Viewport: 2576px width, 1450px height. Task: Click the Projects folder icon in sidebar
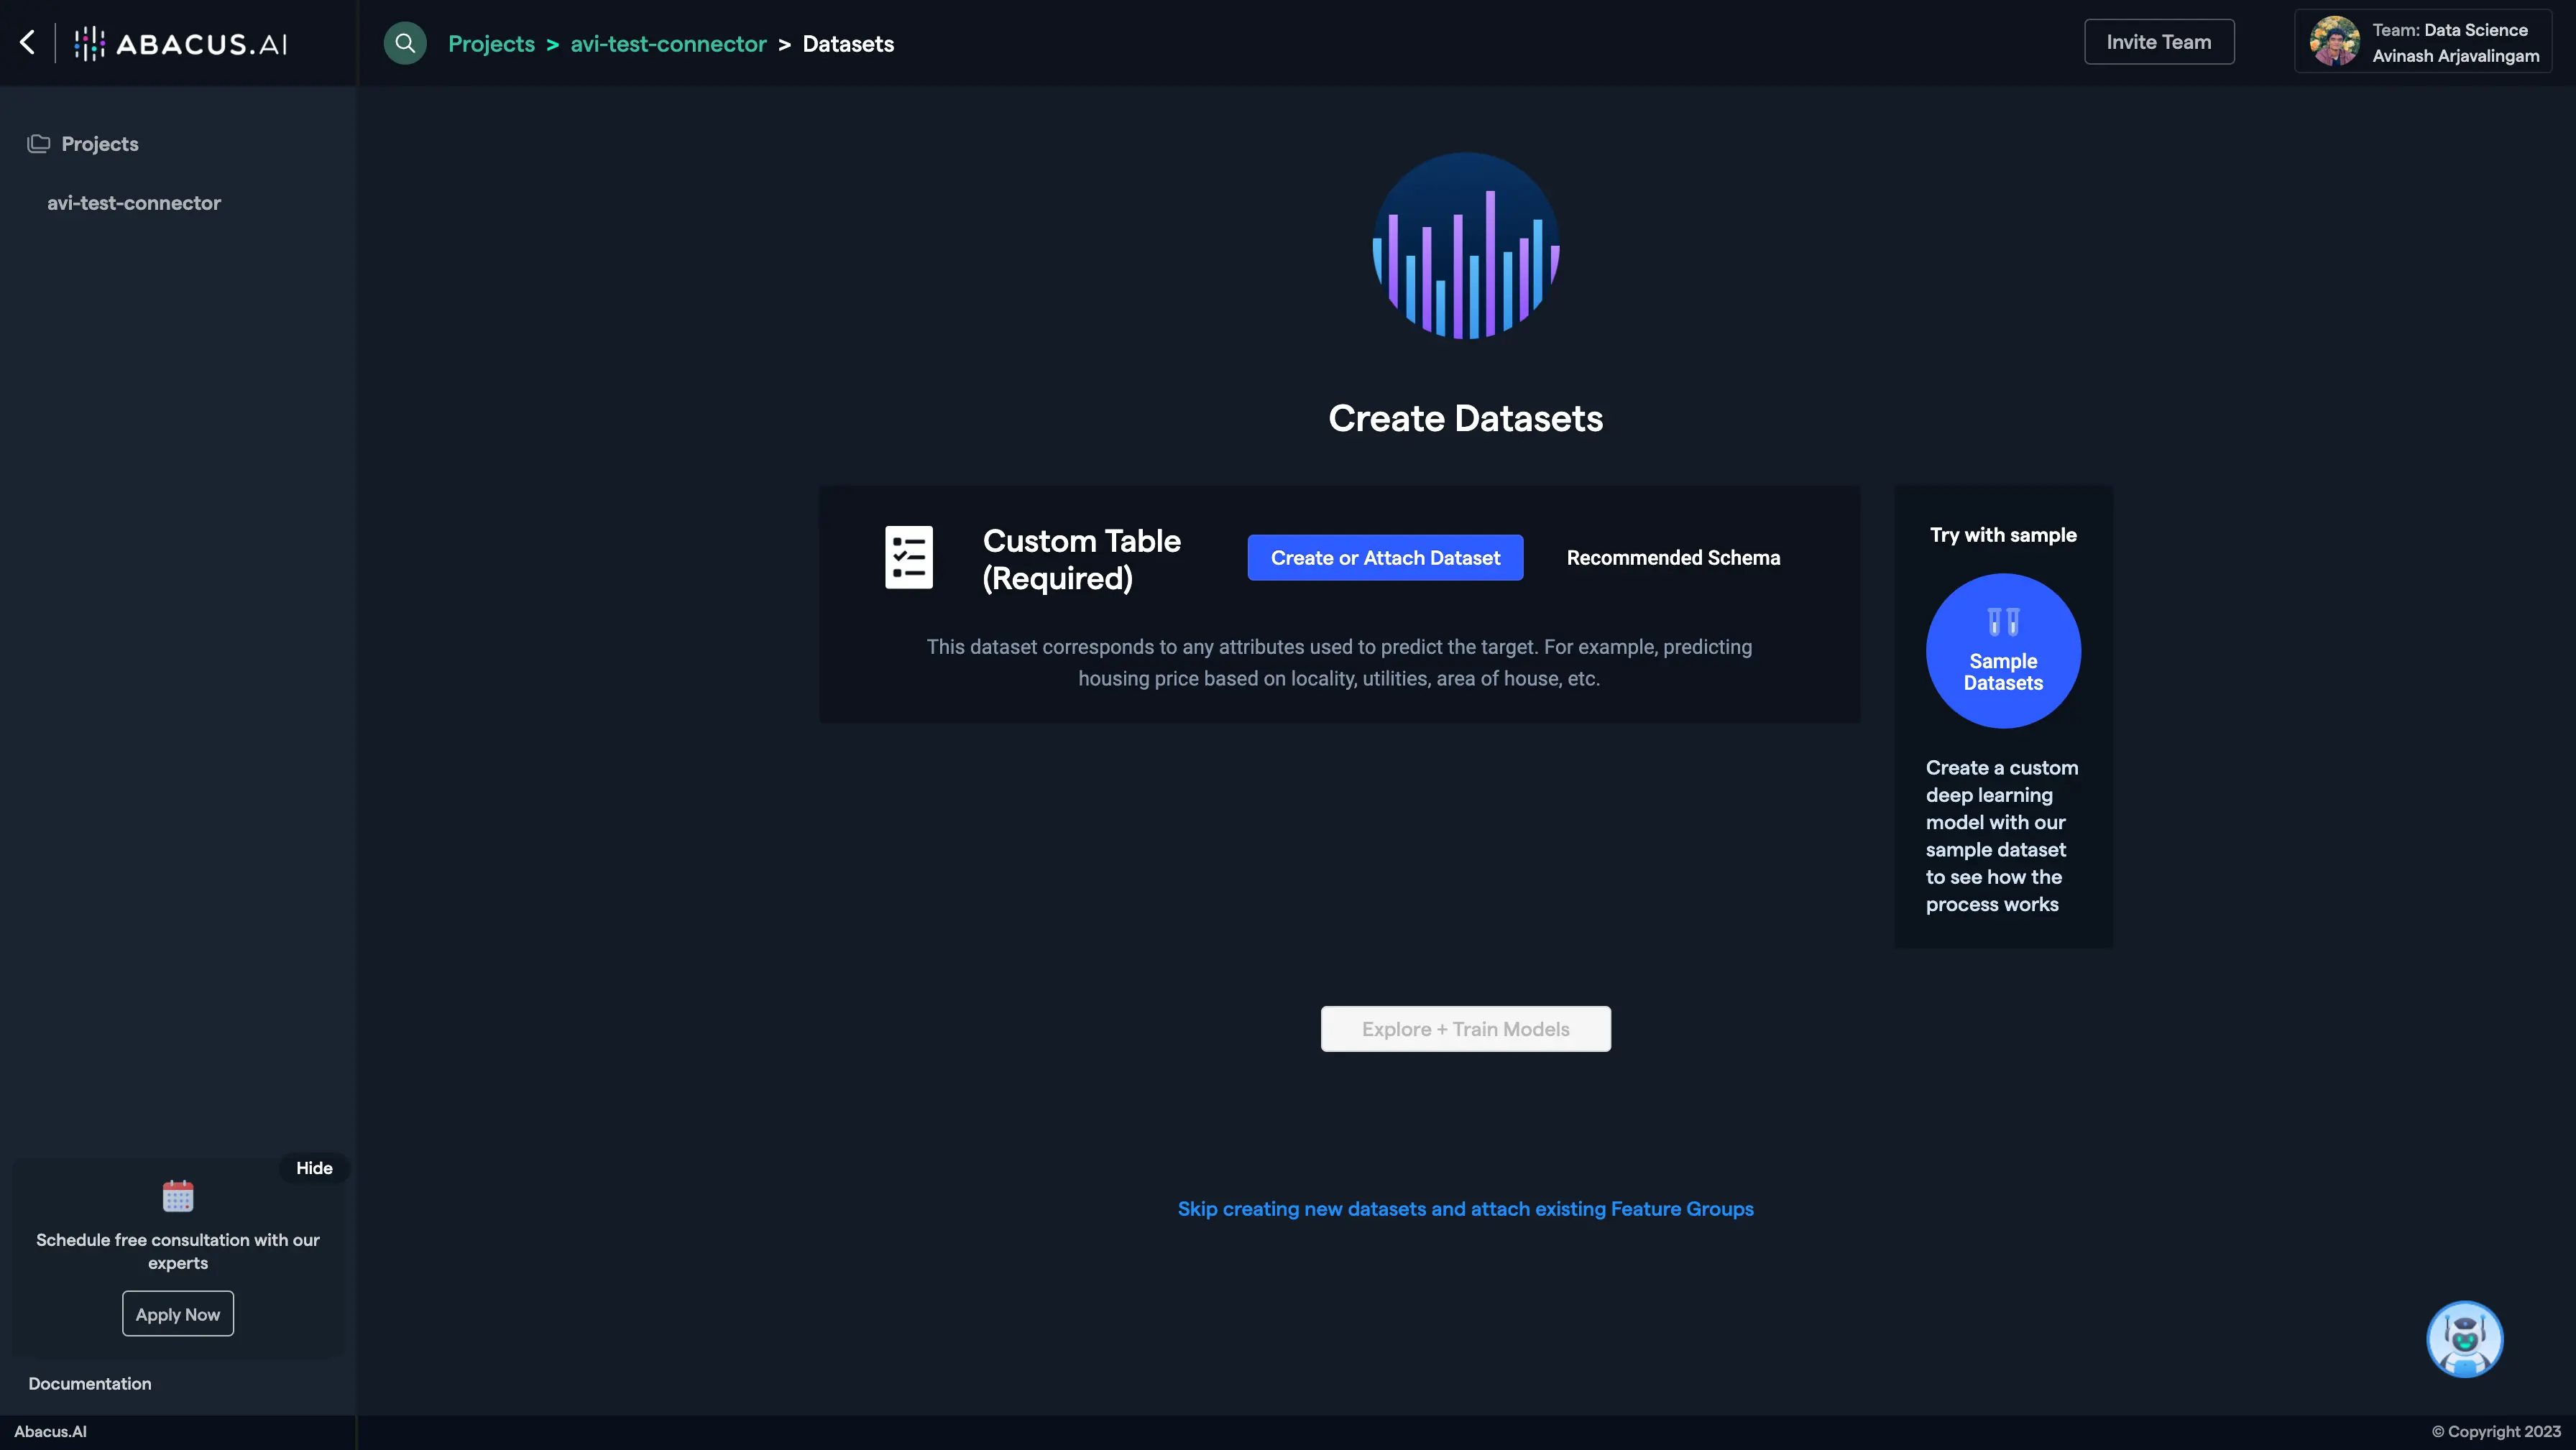35,143
